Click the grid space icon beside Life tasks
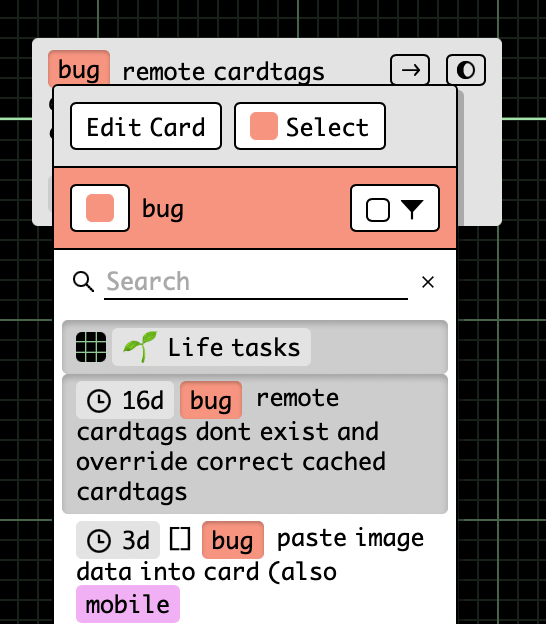The height and width of the screenshot is (624, 546). coord(91,347)
